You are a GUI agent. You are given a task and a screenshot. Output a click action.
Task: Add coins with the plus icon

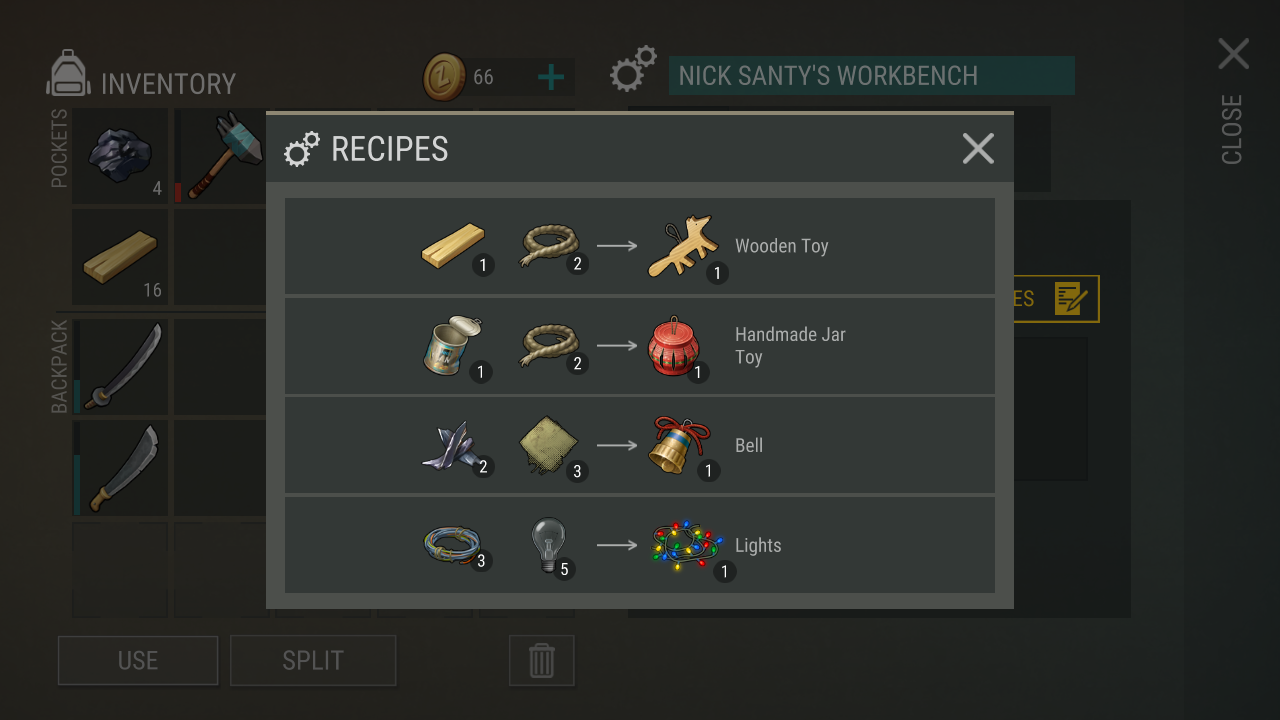tap(551, 77)
